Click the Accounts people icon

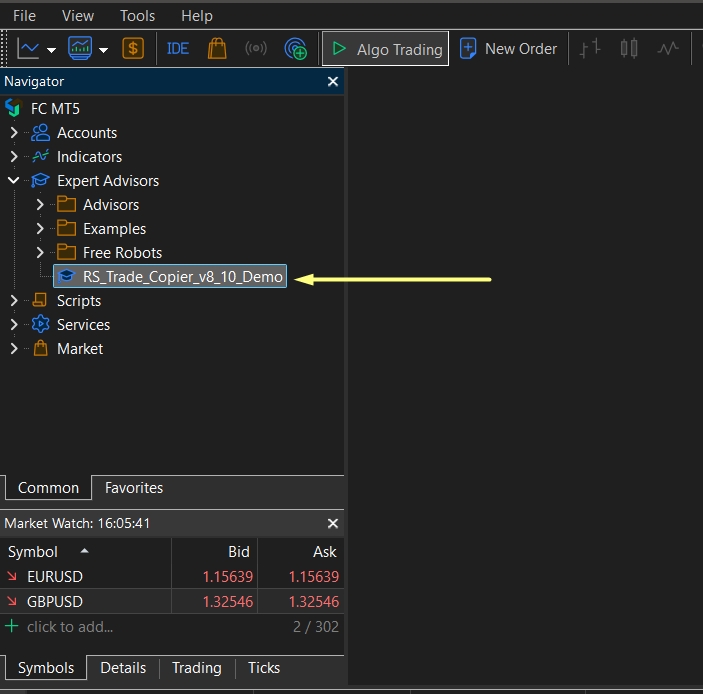[x=40, y=133]
